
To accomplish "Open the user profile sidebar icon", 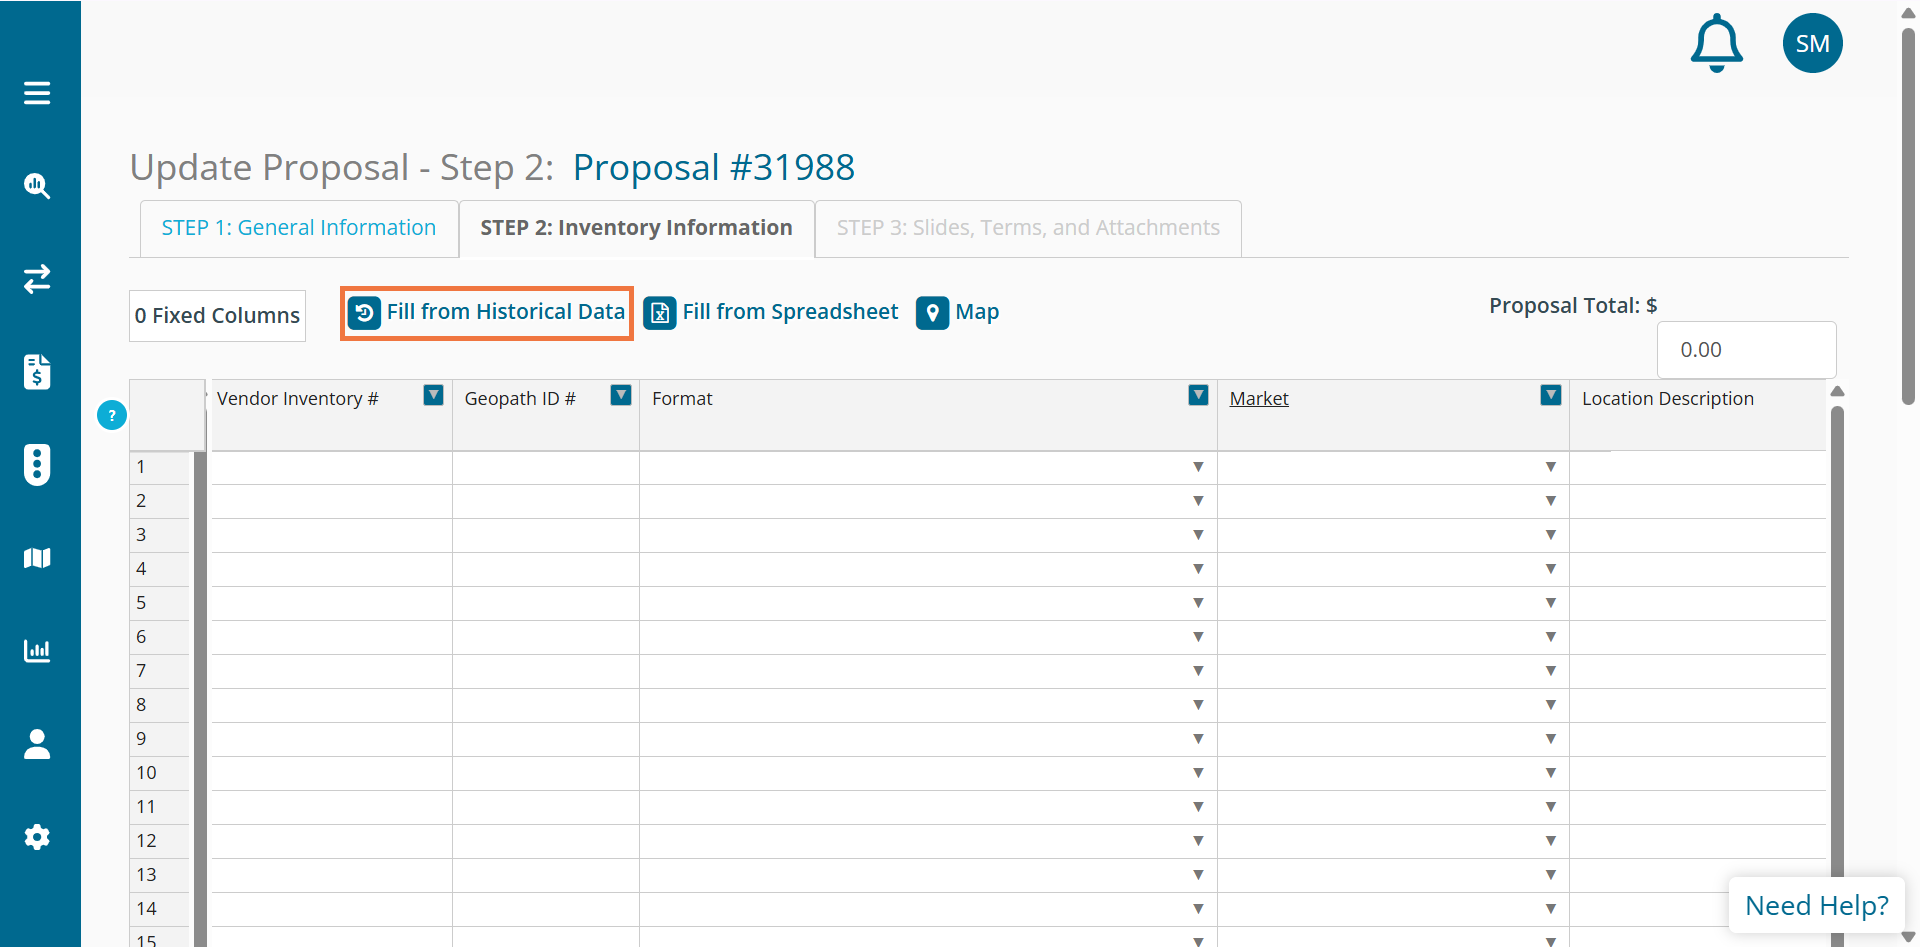I will click(x=37, y=744).
